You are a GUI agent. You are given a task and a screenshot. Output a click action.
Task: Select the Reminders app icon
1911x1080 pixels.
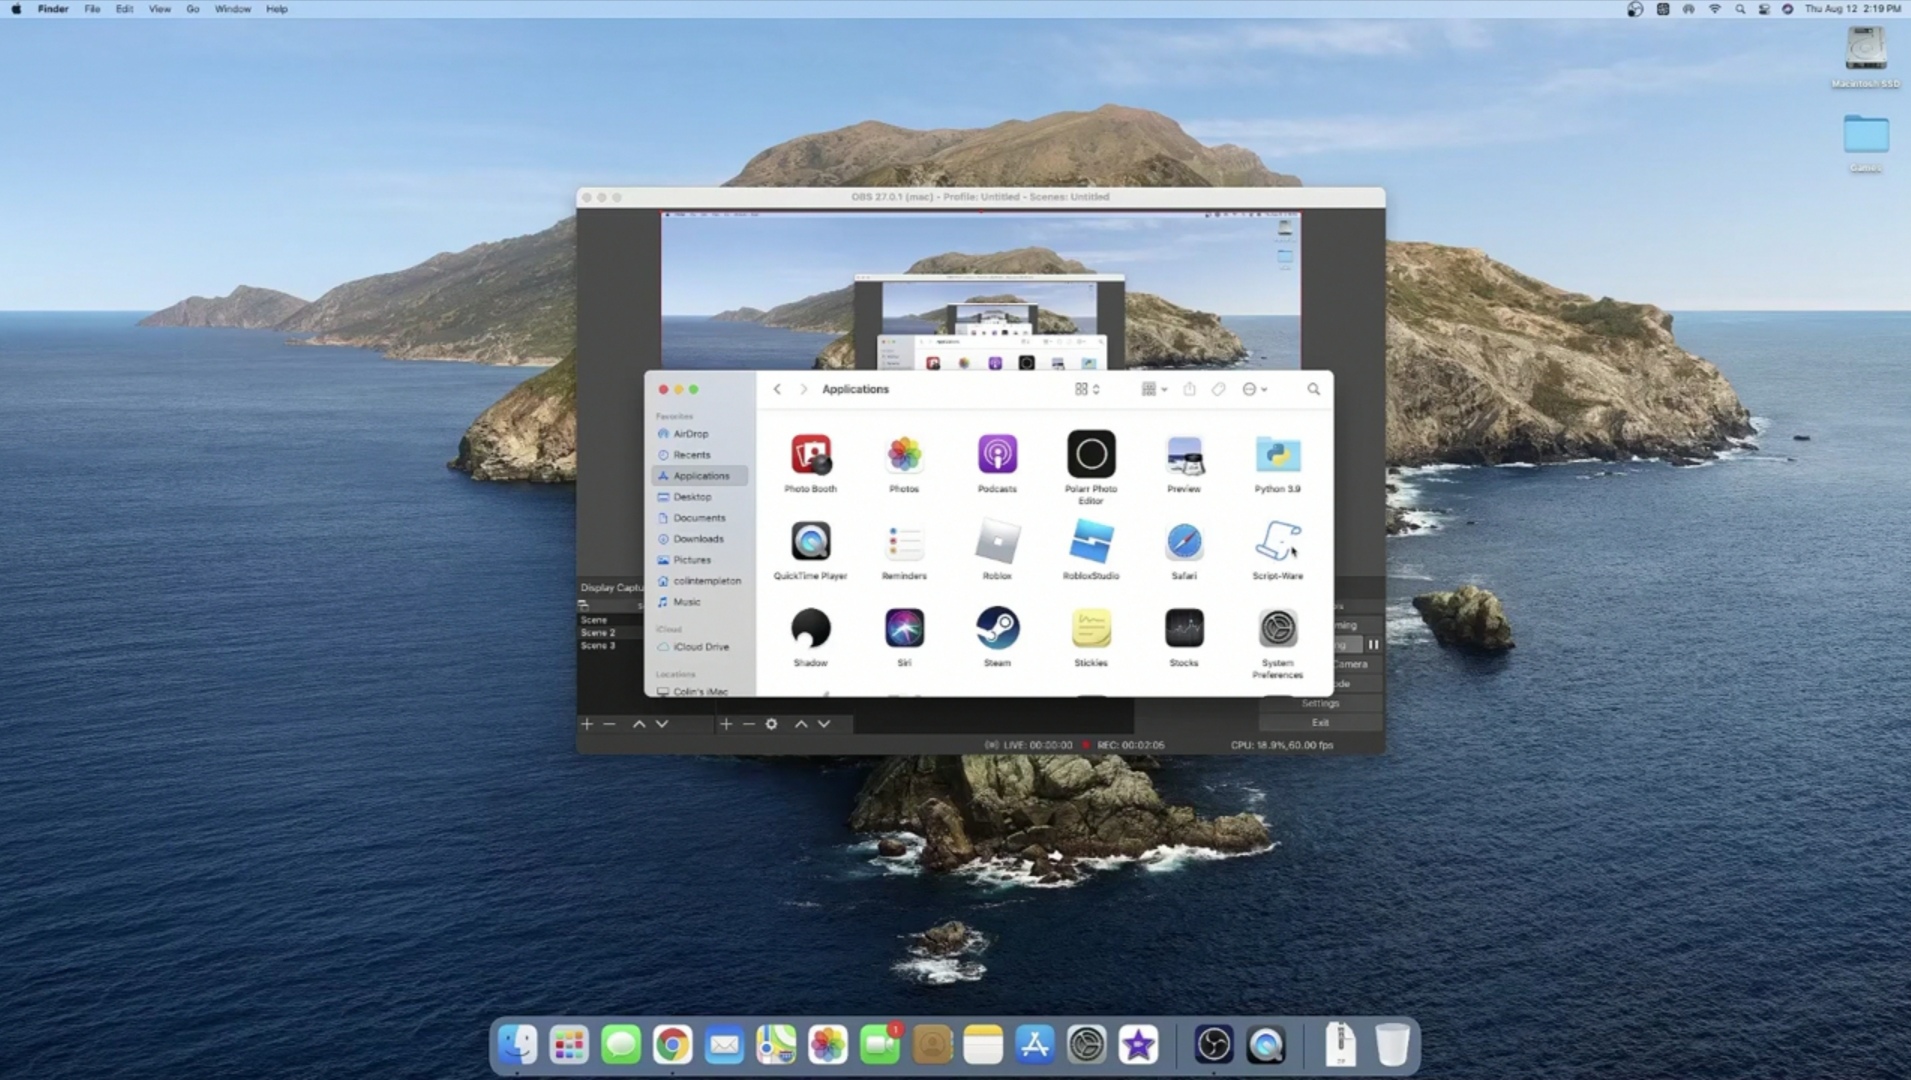(904, 542)
